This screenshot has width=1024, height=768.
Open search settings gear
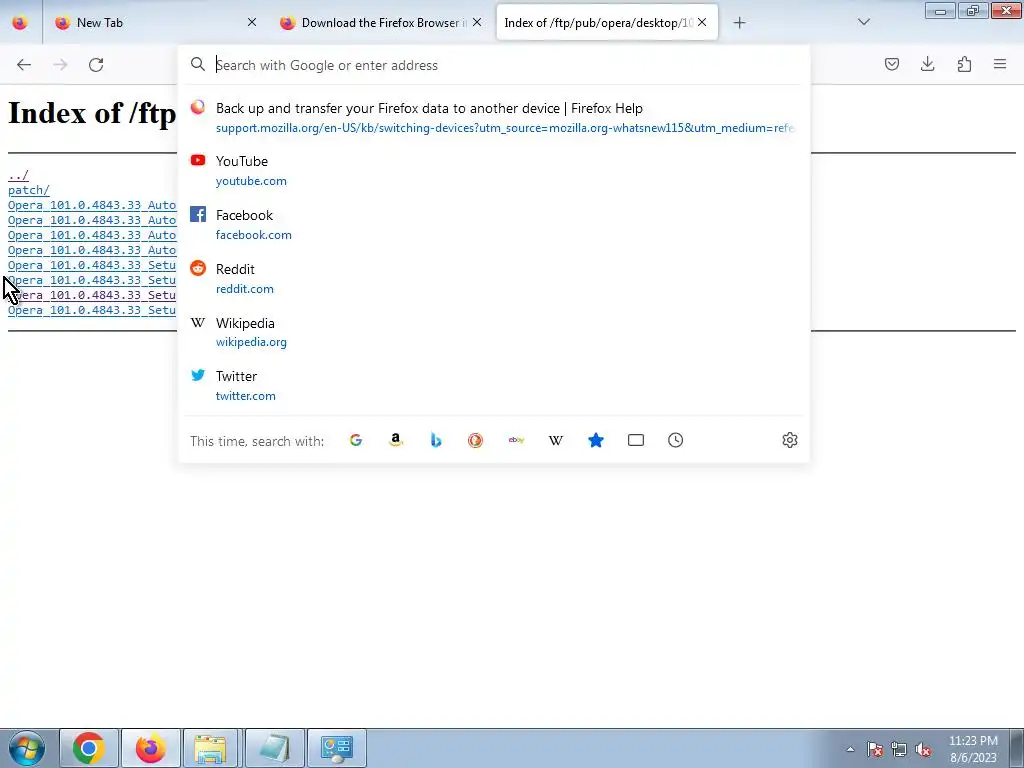(790, 440)
